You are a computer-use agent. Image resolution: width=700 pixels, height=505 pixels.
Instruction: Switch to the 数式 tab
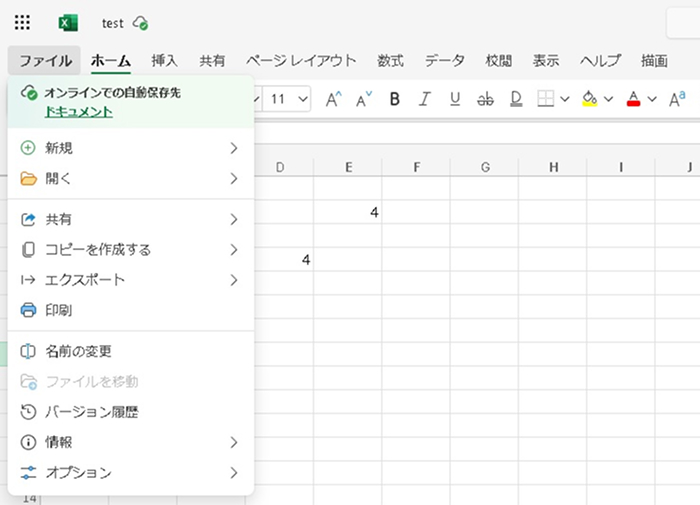[390, 60]
